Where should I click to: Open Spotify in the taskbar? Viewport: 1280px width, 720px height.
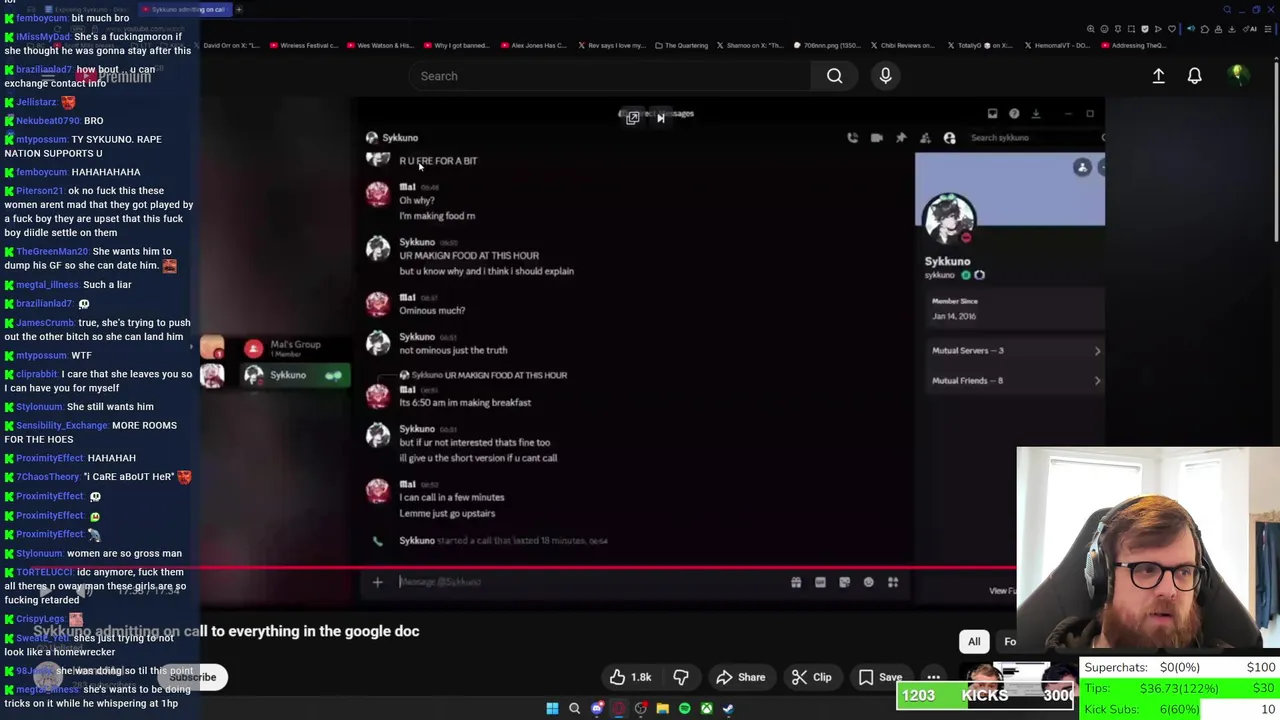[684, 709]
